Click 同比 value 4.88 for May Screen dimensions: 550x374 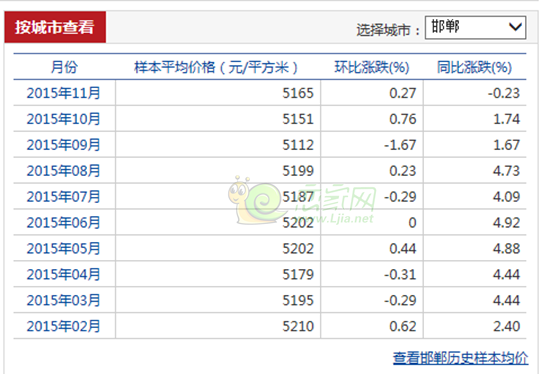[507, 249]
